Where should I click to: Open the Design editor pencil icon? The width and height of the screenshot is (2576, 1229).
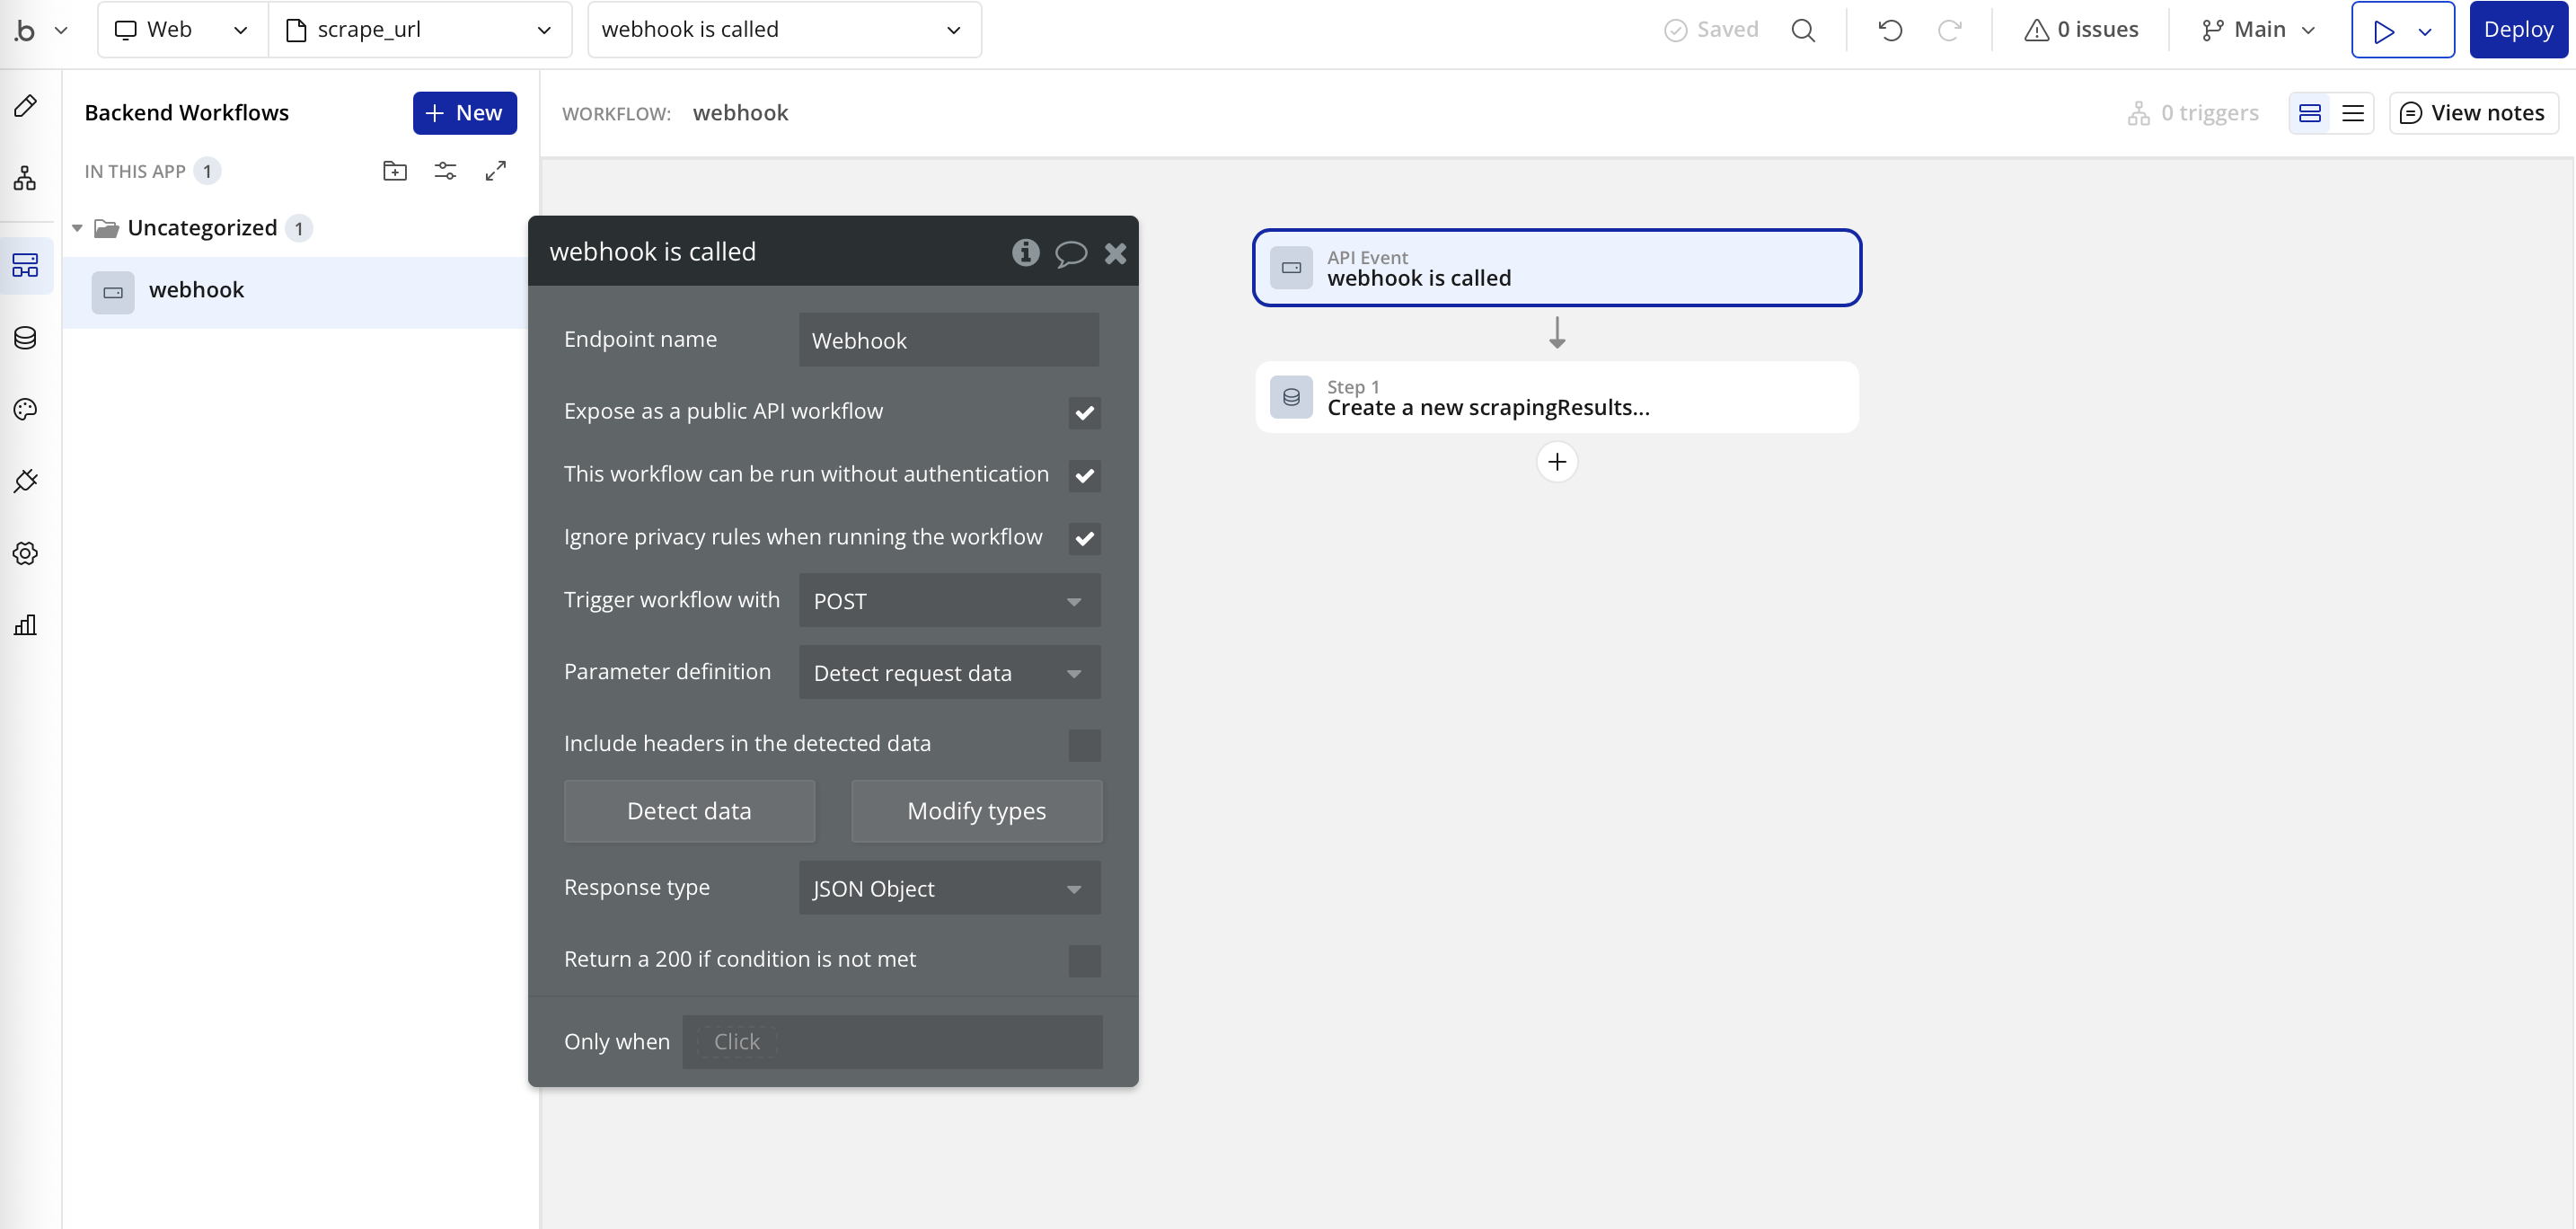coord(25,105)
